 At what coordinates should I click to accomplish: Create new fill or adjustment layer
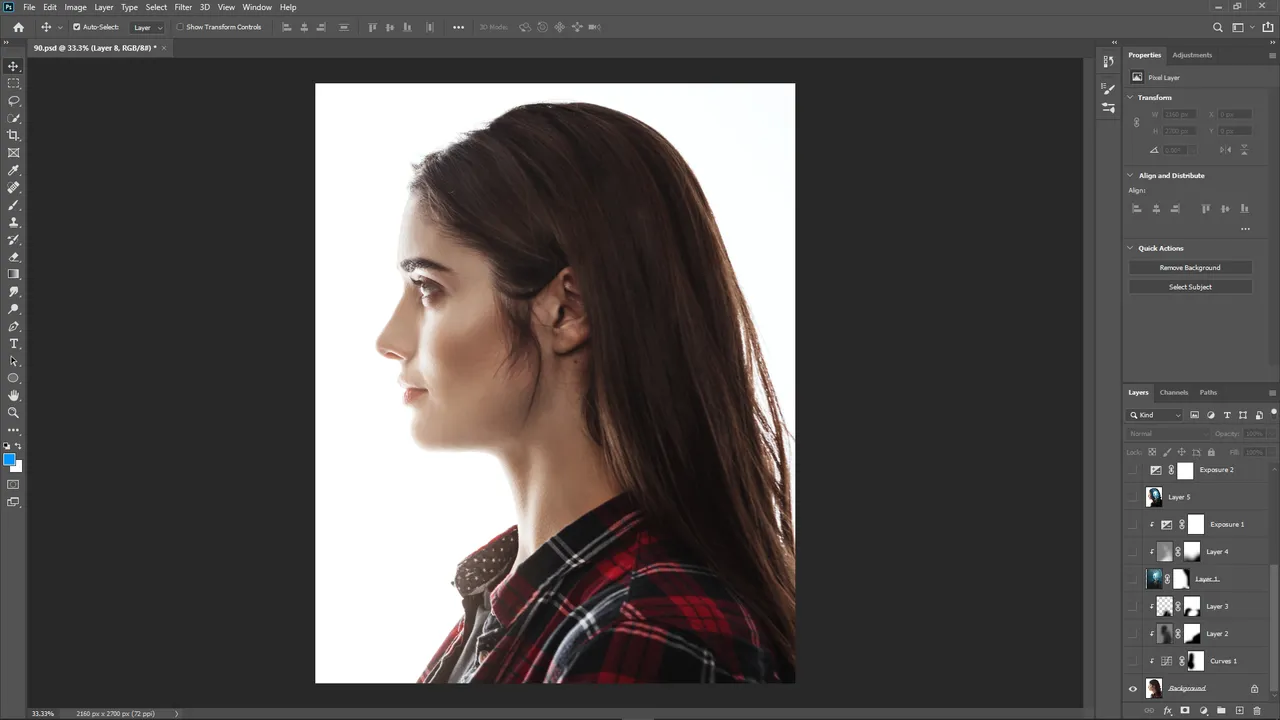[x=1203, y=711]
